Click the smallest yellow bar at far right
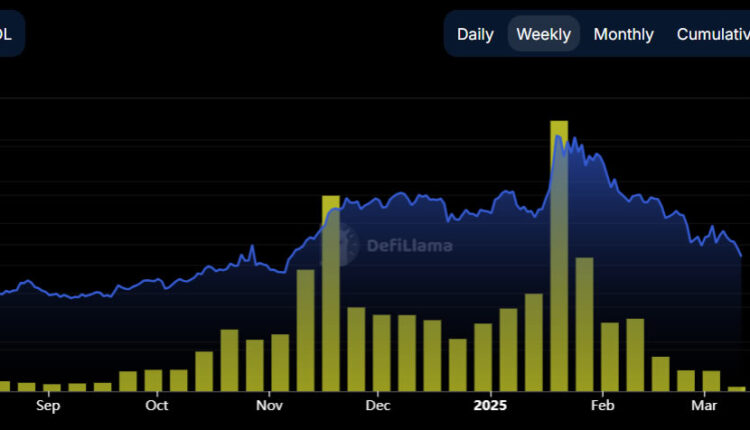Image resolution: width=750 pixels, height=430 pixels. (x=737, y=388)
